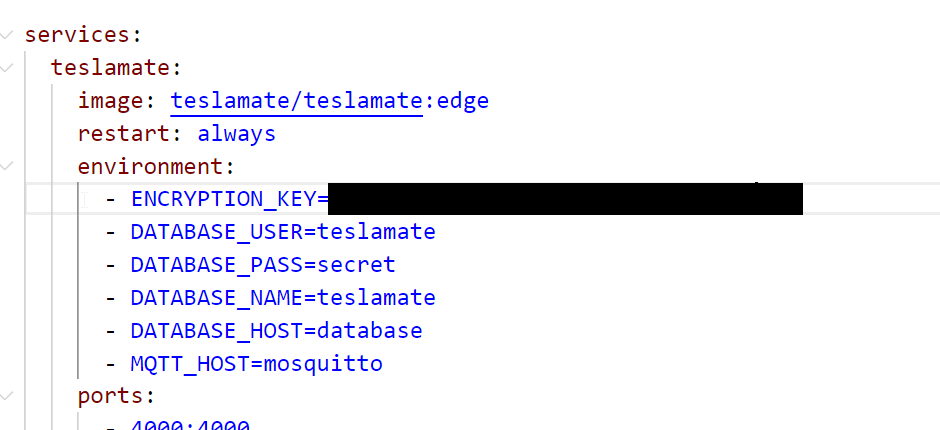The image size is (940, 430).
Task: Click the "image" key text
Action: [114, 101]
